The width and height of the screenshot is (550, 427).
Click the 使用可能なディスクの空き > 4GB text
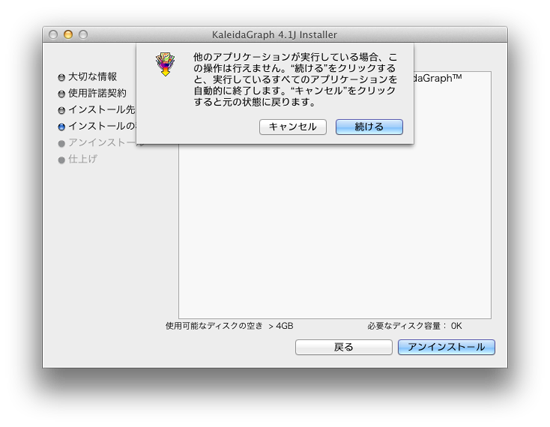(x=229, y=326)
